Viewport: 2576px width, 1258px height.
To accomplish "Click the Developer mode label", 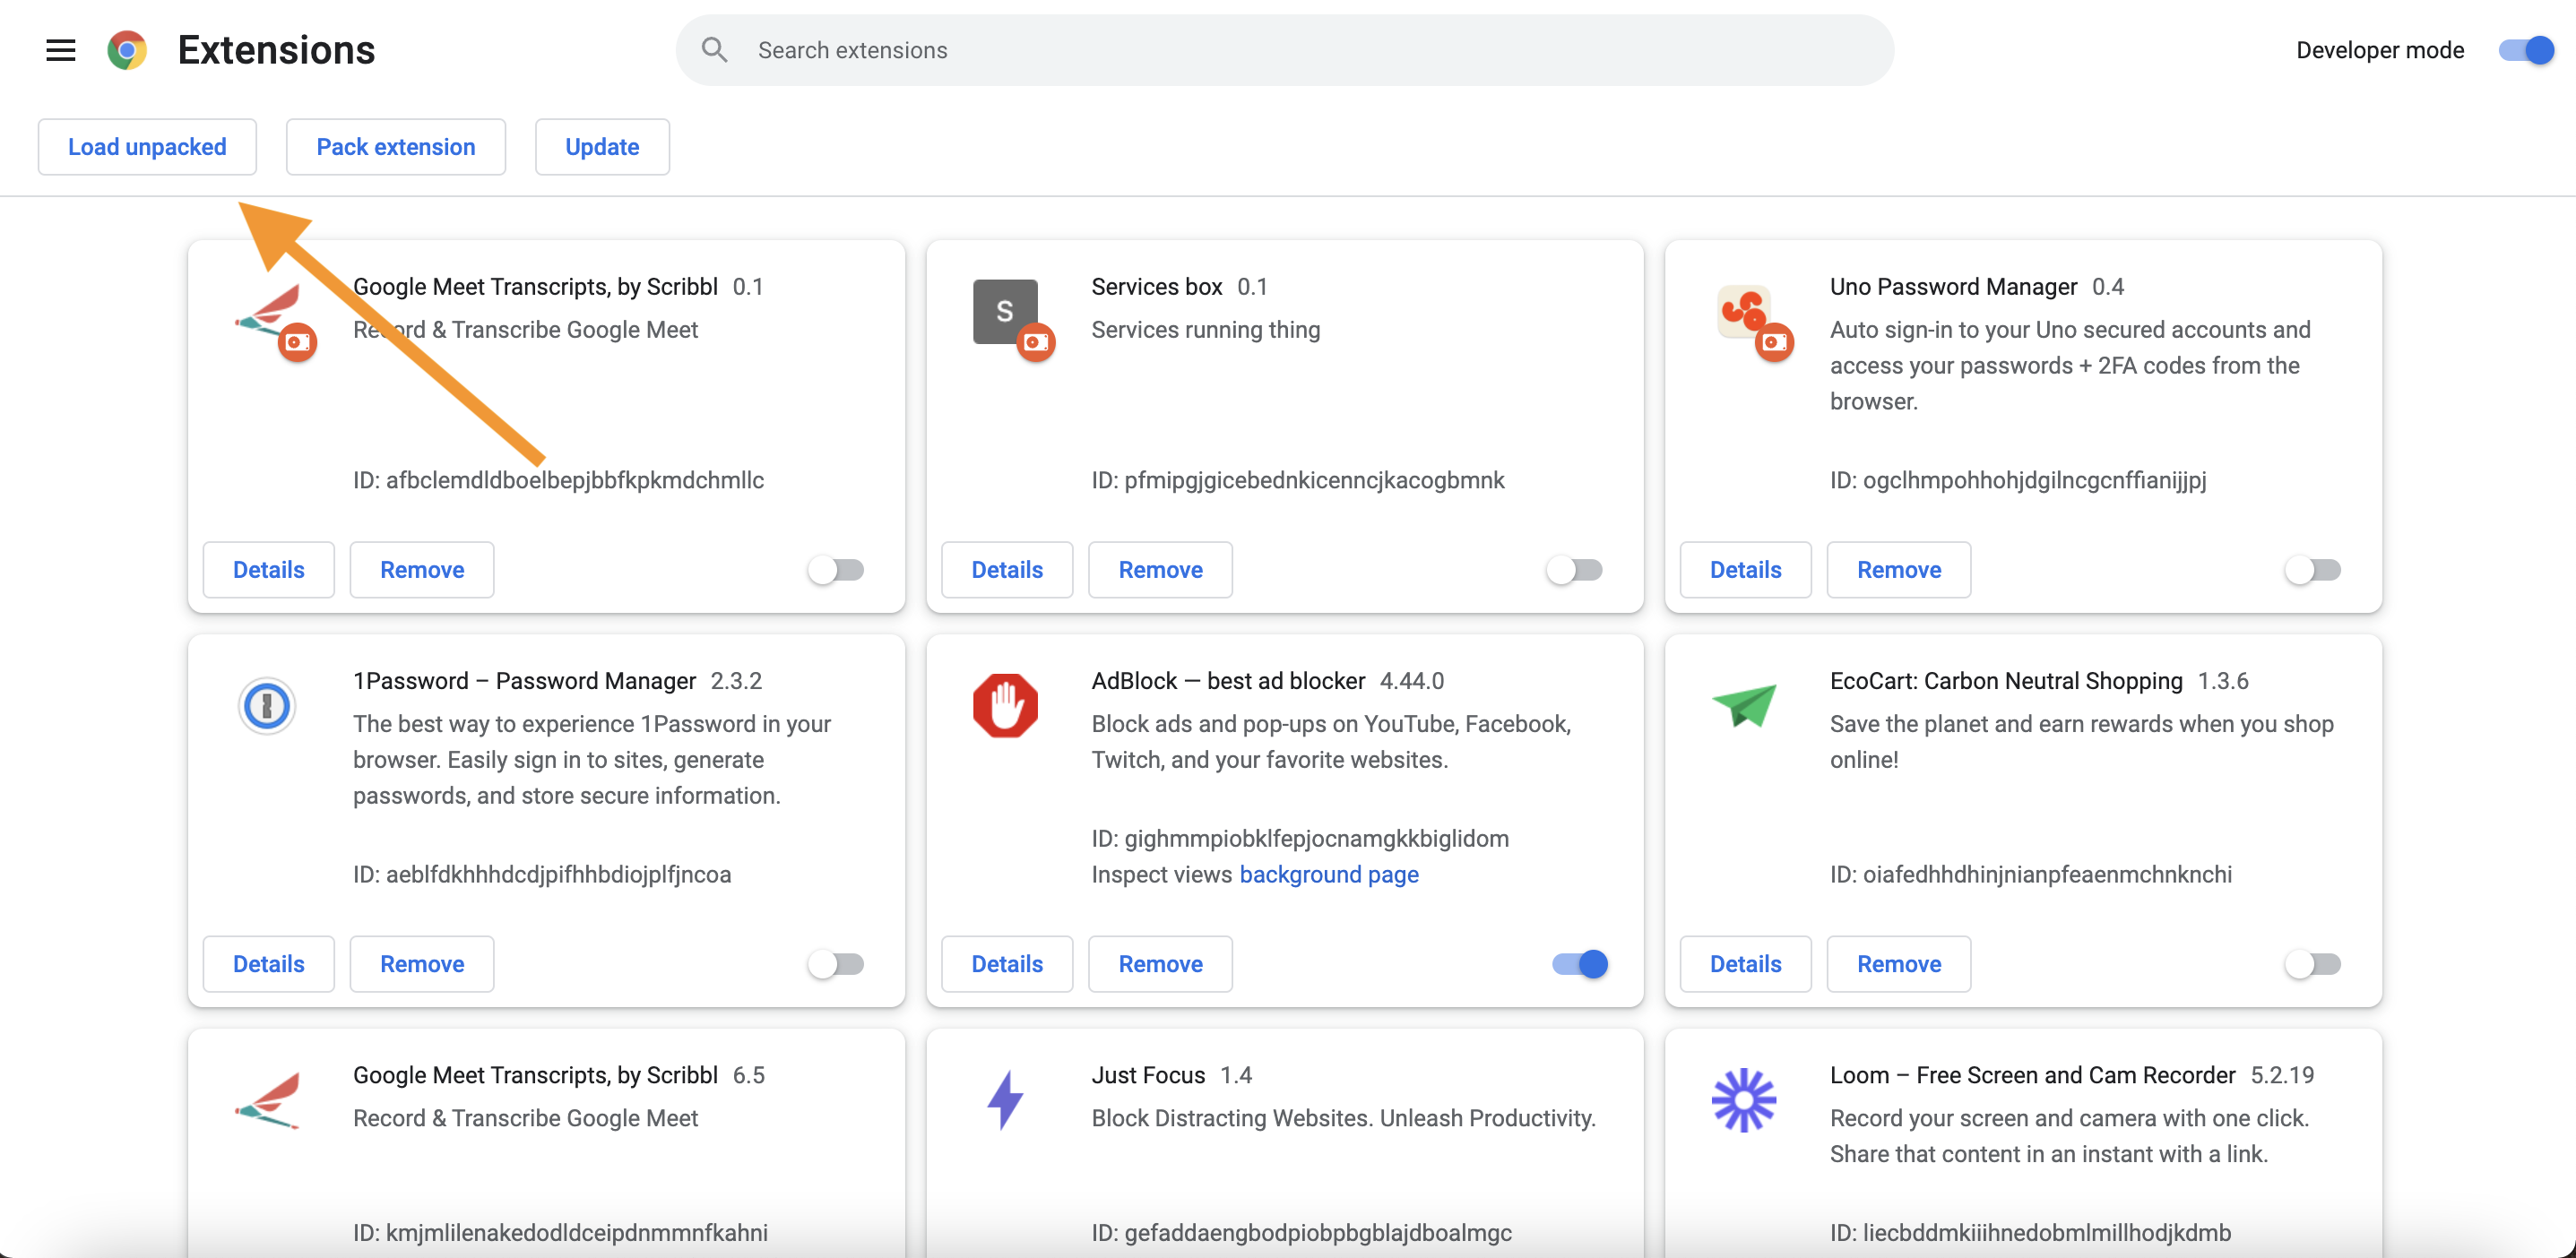I will 2380,50.
